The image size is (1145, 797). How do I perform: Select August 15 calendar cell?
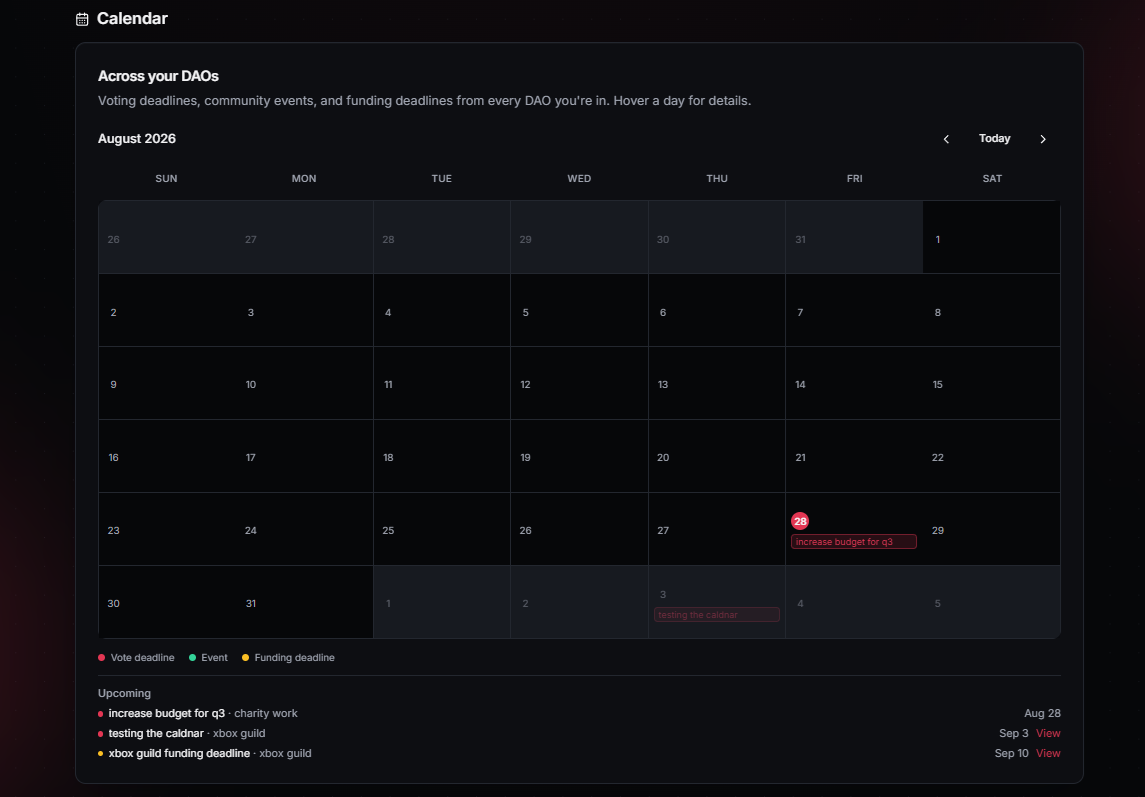(992, 384)
